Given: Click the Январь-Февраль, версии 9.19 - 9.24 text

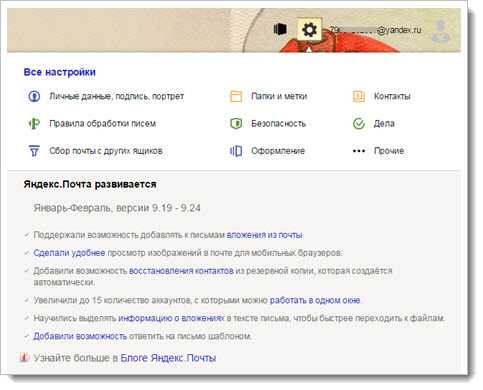Looking at the screenshot, I should 117,208.
